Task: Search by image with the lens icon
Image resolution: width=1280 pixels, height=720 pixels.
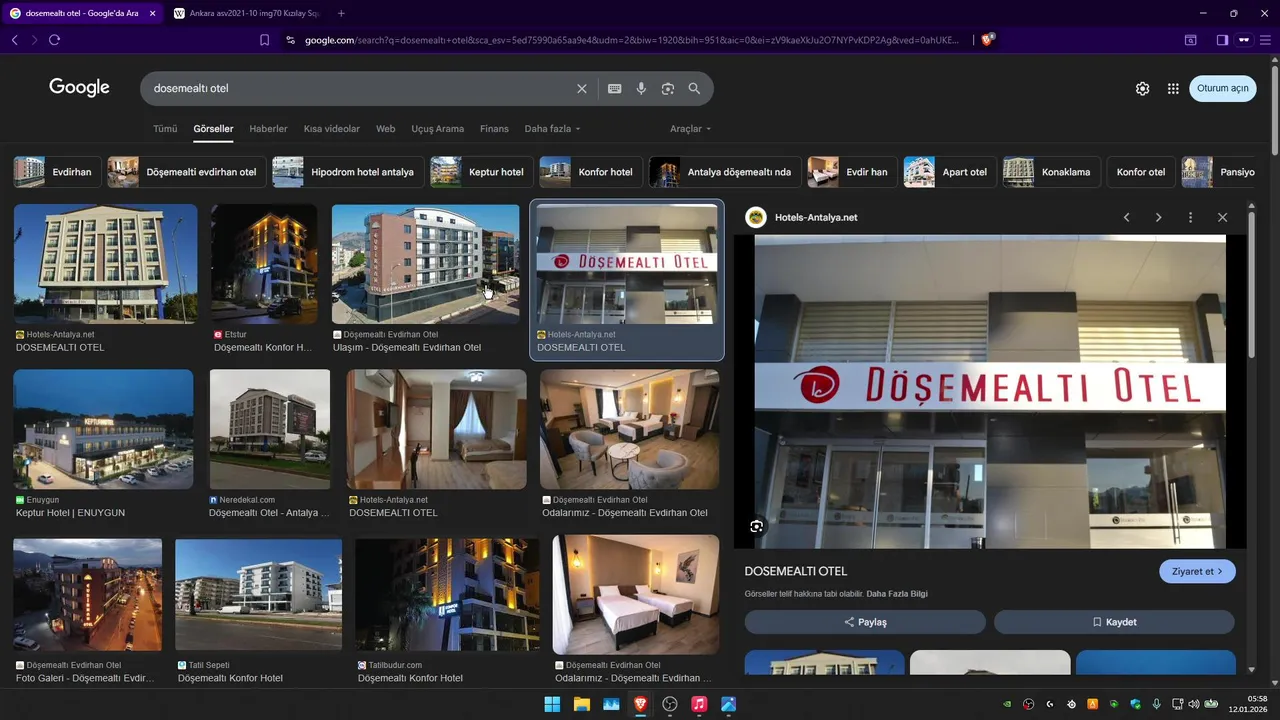Action: (668, 89)
